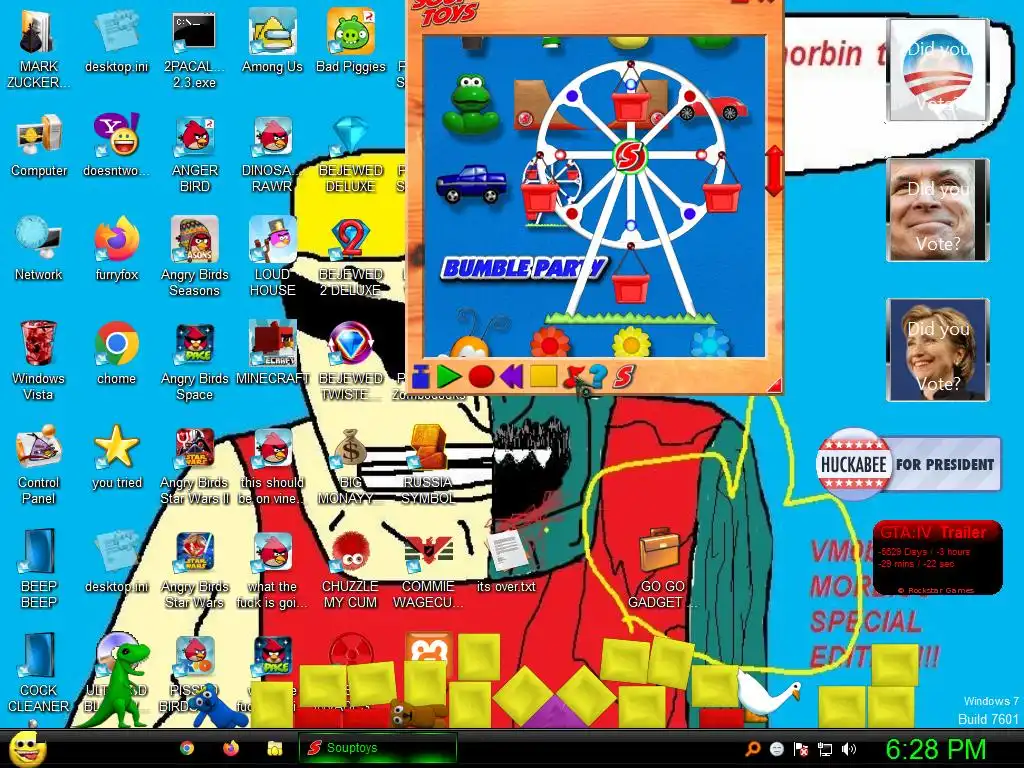Screen dimensions: 1024x768
Task: Open the doesntwo... Yahoo smiley icon
Action: click(116, 145)
